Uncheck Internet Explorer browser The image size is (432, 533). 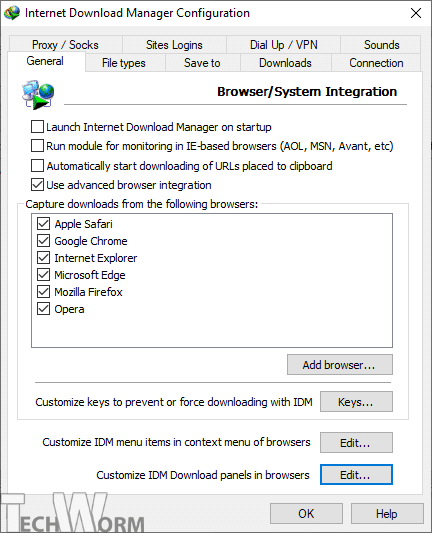pos(44,258)
